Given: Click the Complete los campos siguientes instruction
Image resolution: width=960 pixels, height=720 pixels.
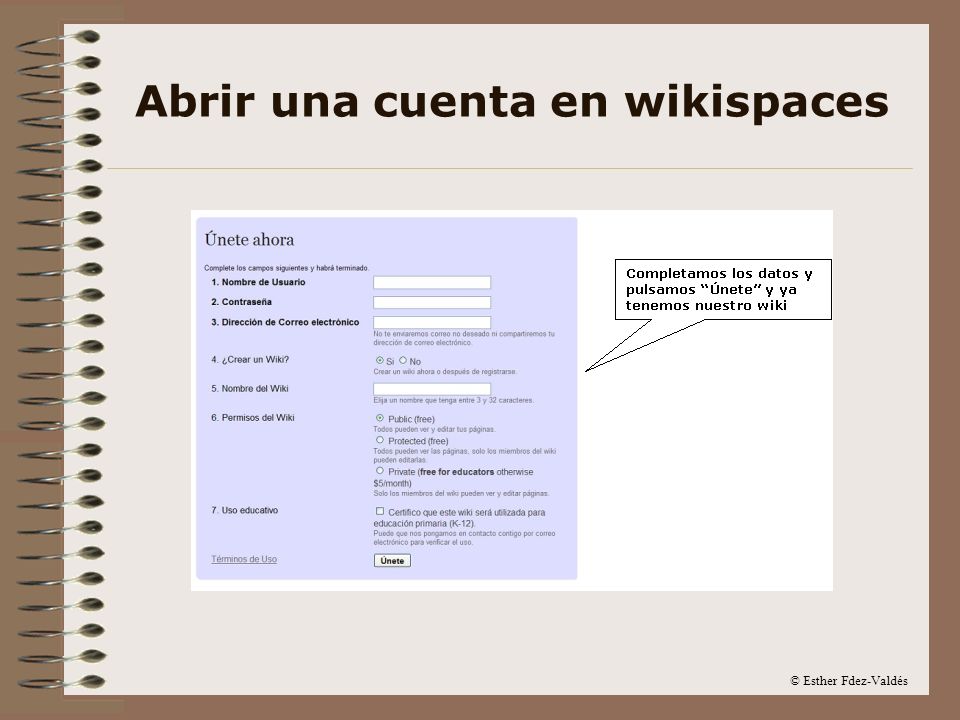Looking at the screenshot, I should click(x=287, y=268).
